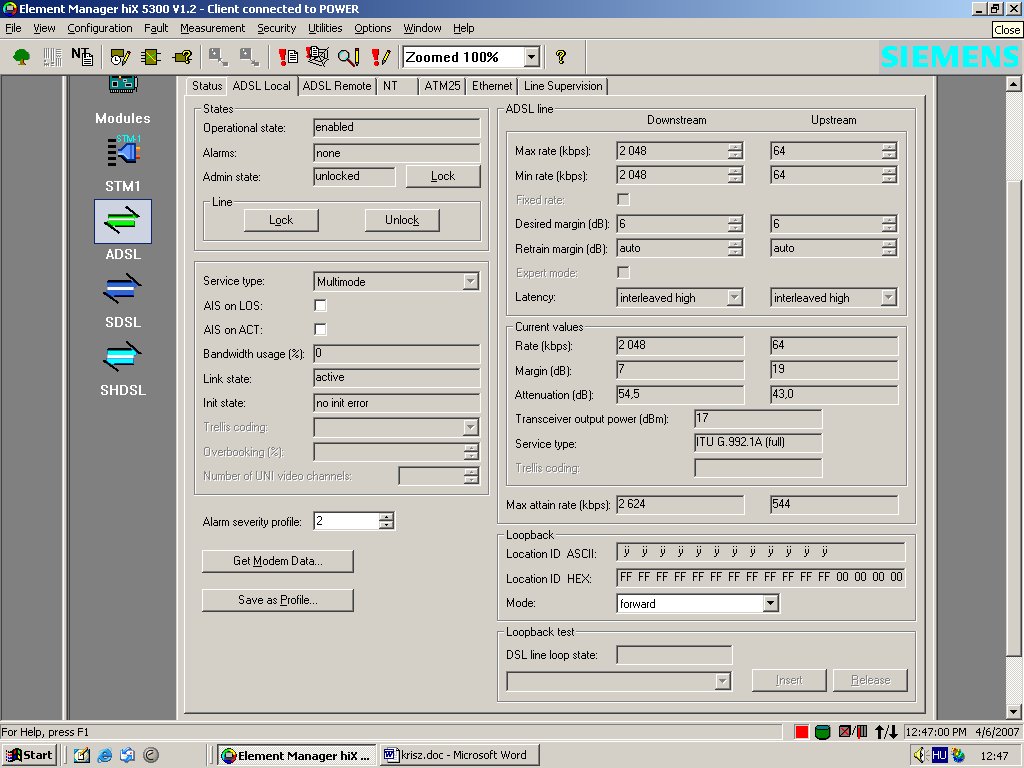Click the scroll up arrow of vertical scrollbar
Image resolution: width=1024 pixels, height=768 pixels.
click(x=1013, y=84)
